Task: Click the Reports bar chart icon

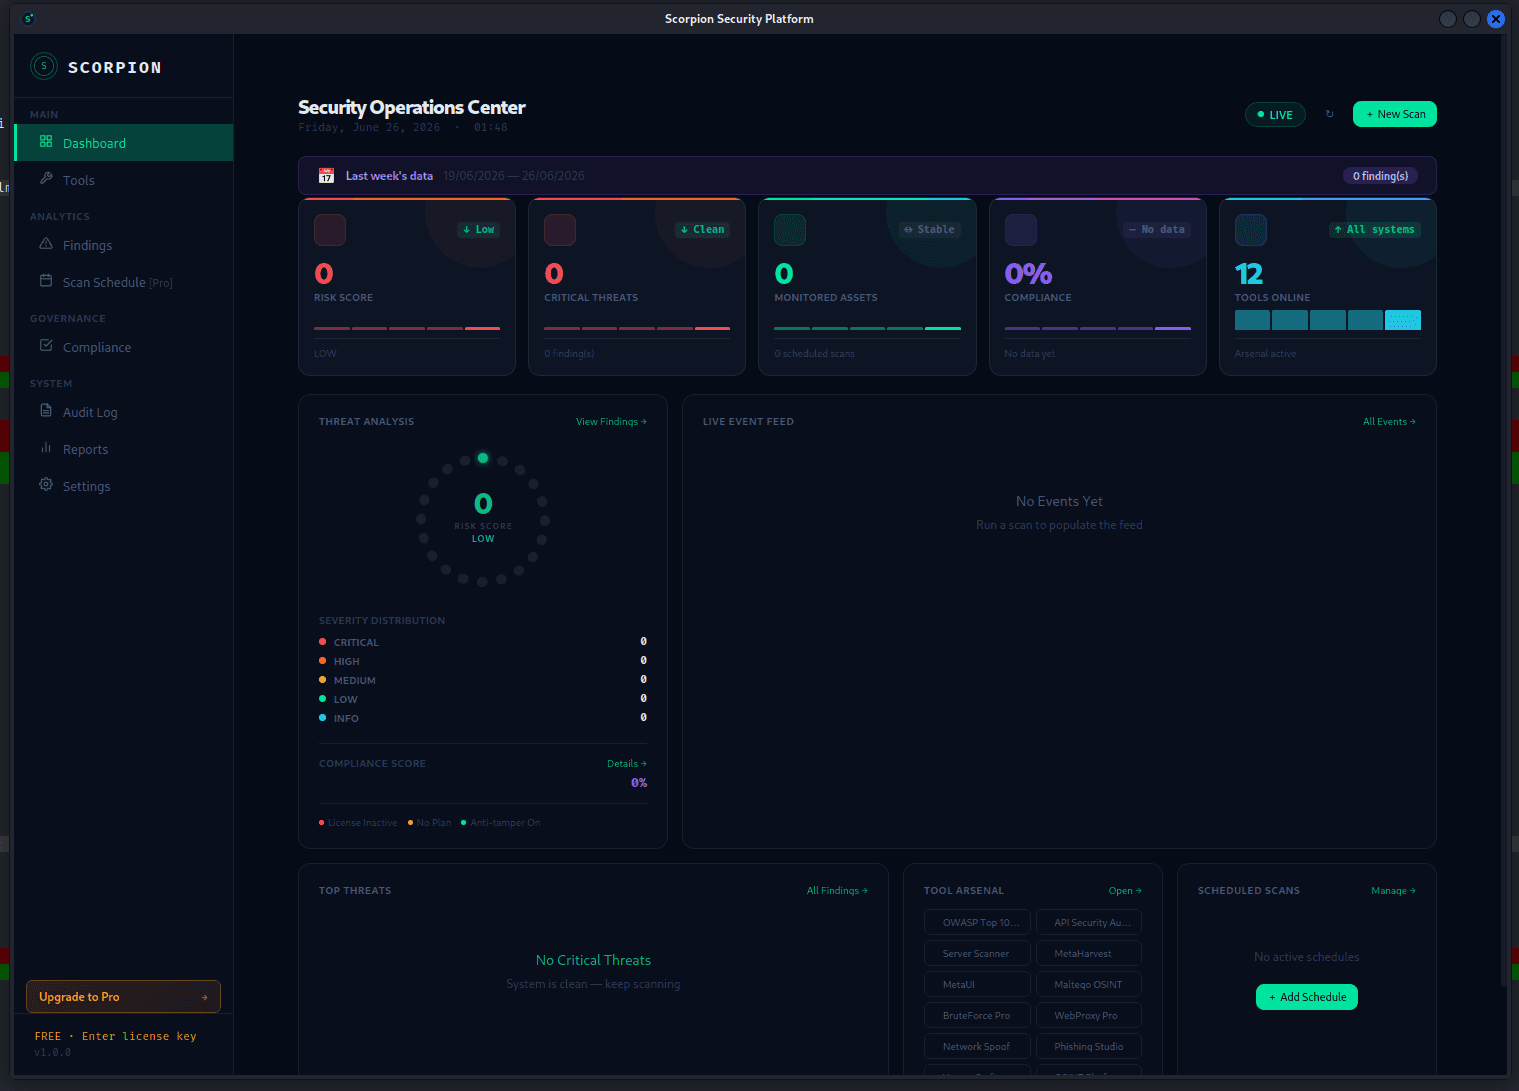Action: tap(46, 448)
